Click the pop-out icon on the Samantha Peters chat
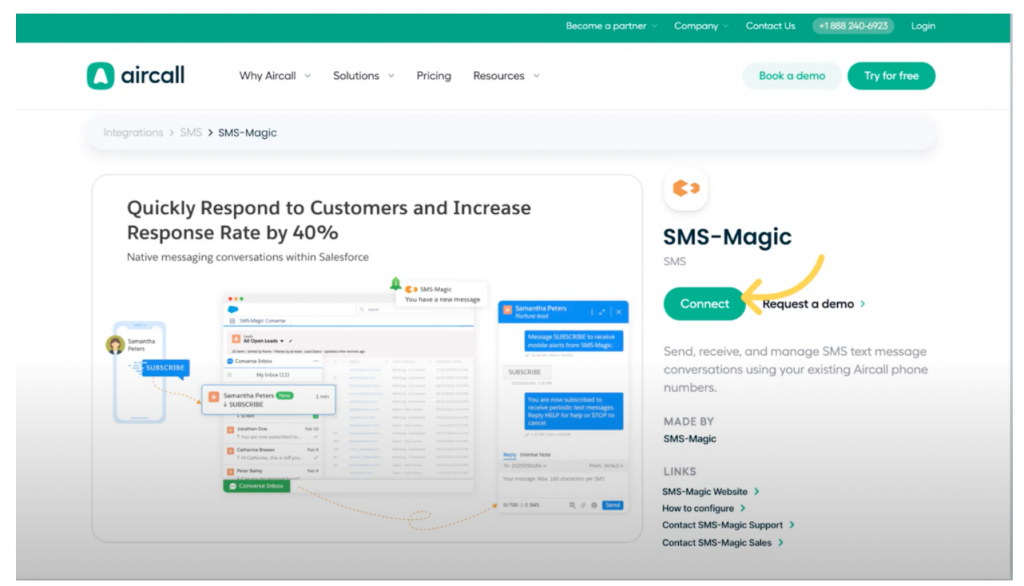The width and height of the screenshot is (1024, 586). (x=602, y=312)
